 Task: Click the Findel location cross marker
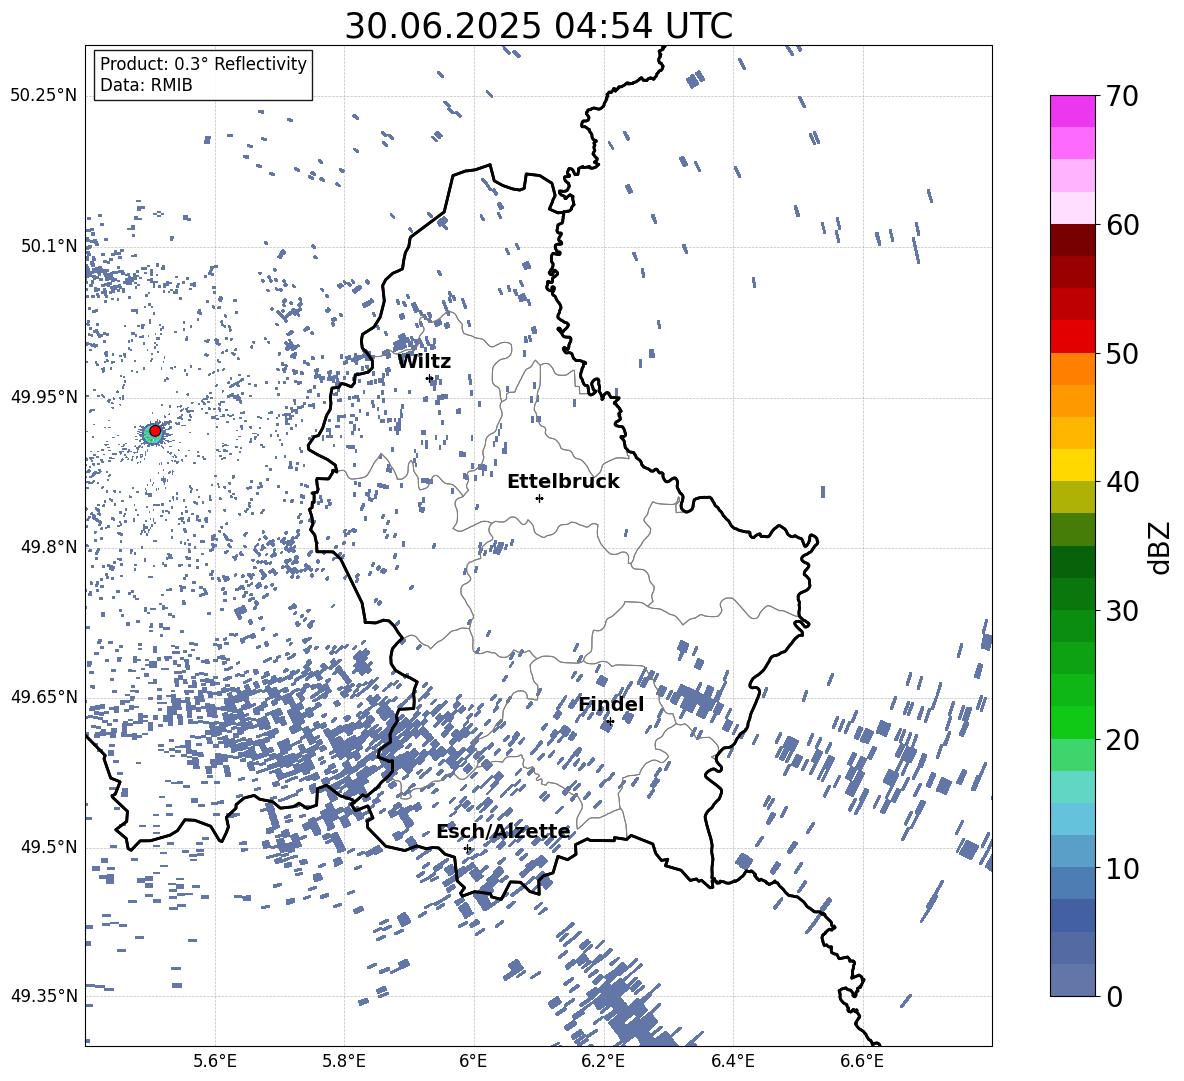pos(610,722)
